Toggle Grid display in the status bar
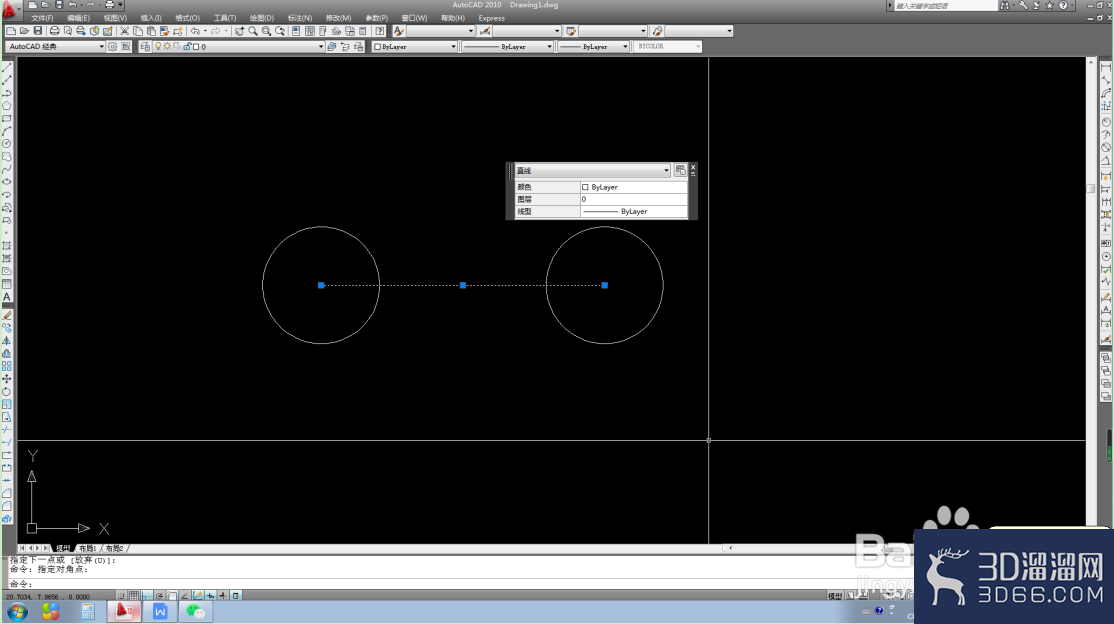The width and height of the screenshot is (1114, 624). [134, 595]
